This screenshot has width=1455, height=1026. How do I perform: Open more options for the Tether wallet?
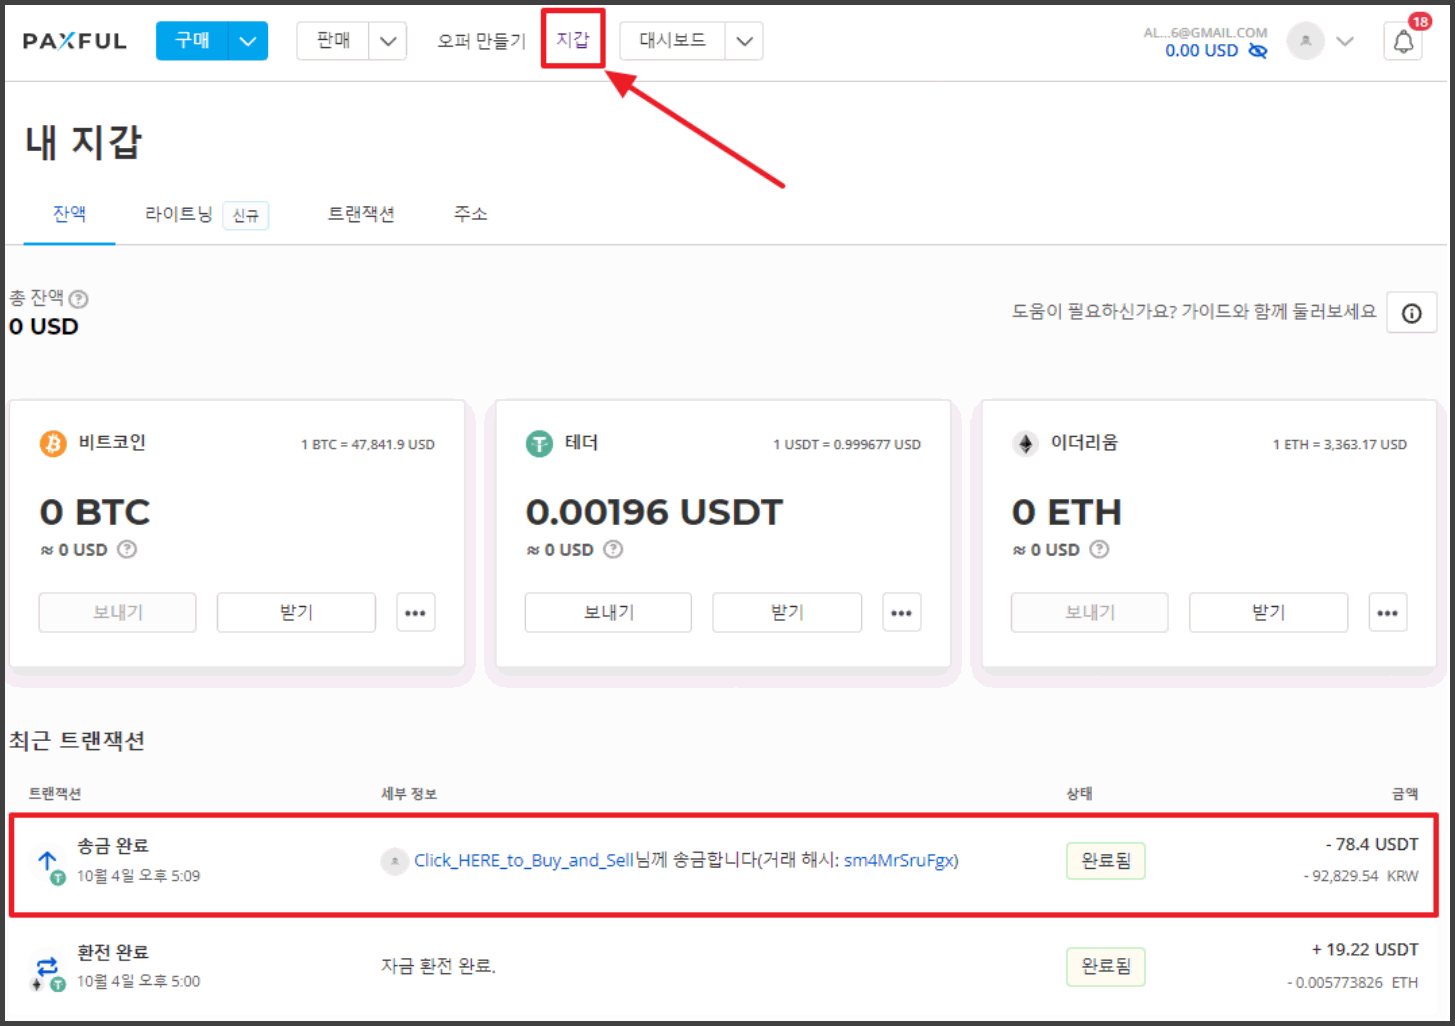(901, 612)
